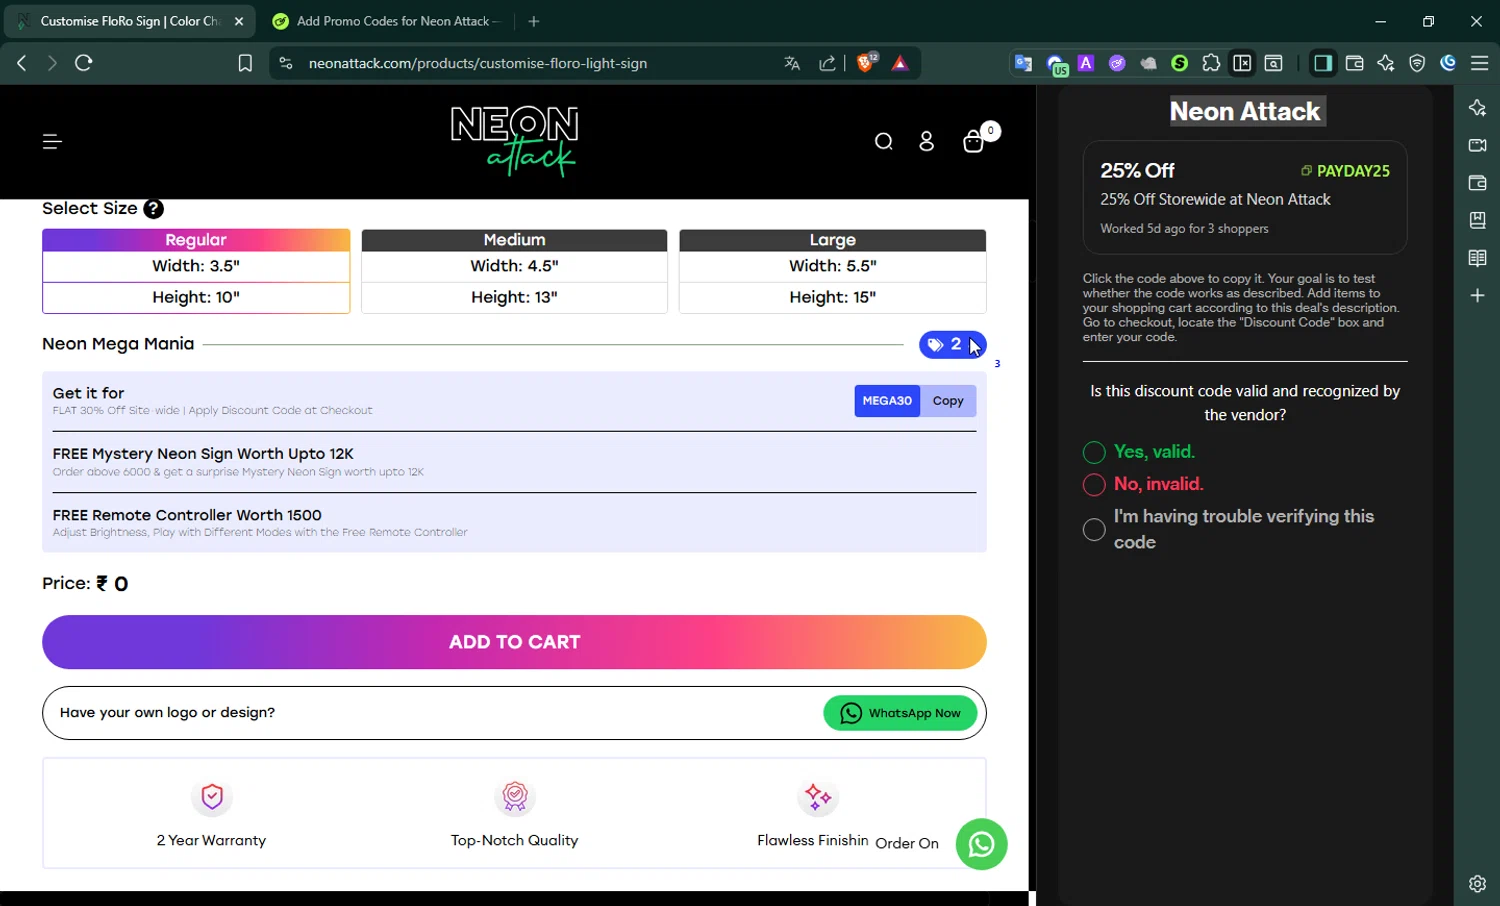
Task: Select 'I'm having trouble verifying this code'
Action: [1094, 529]
